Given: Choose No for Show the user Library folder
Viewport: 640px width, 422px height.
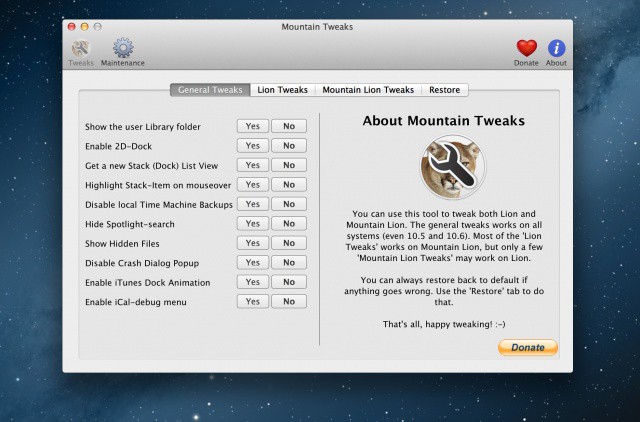Looking at the screenshot, I should (x=289, y=126).
